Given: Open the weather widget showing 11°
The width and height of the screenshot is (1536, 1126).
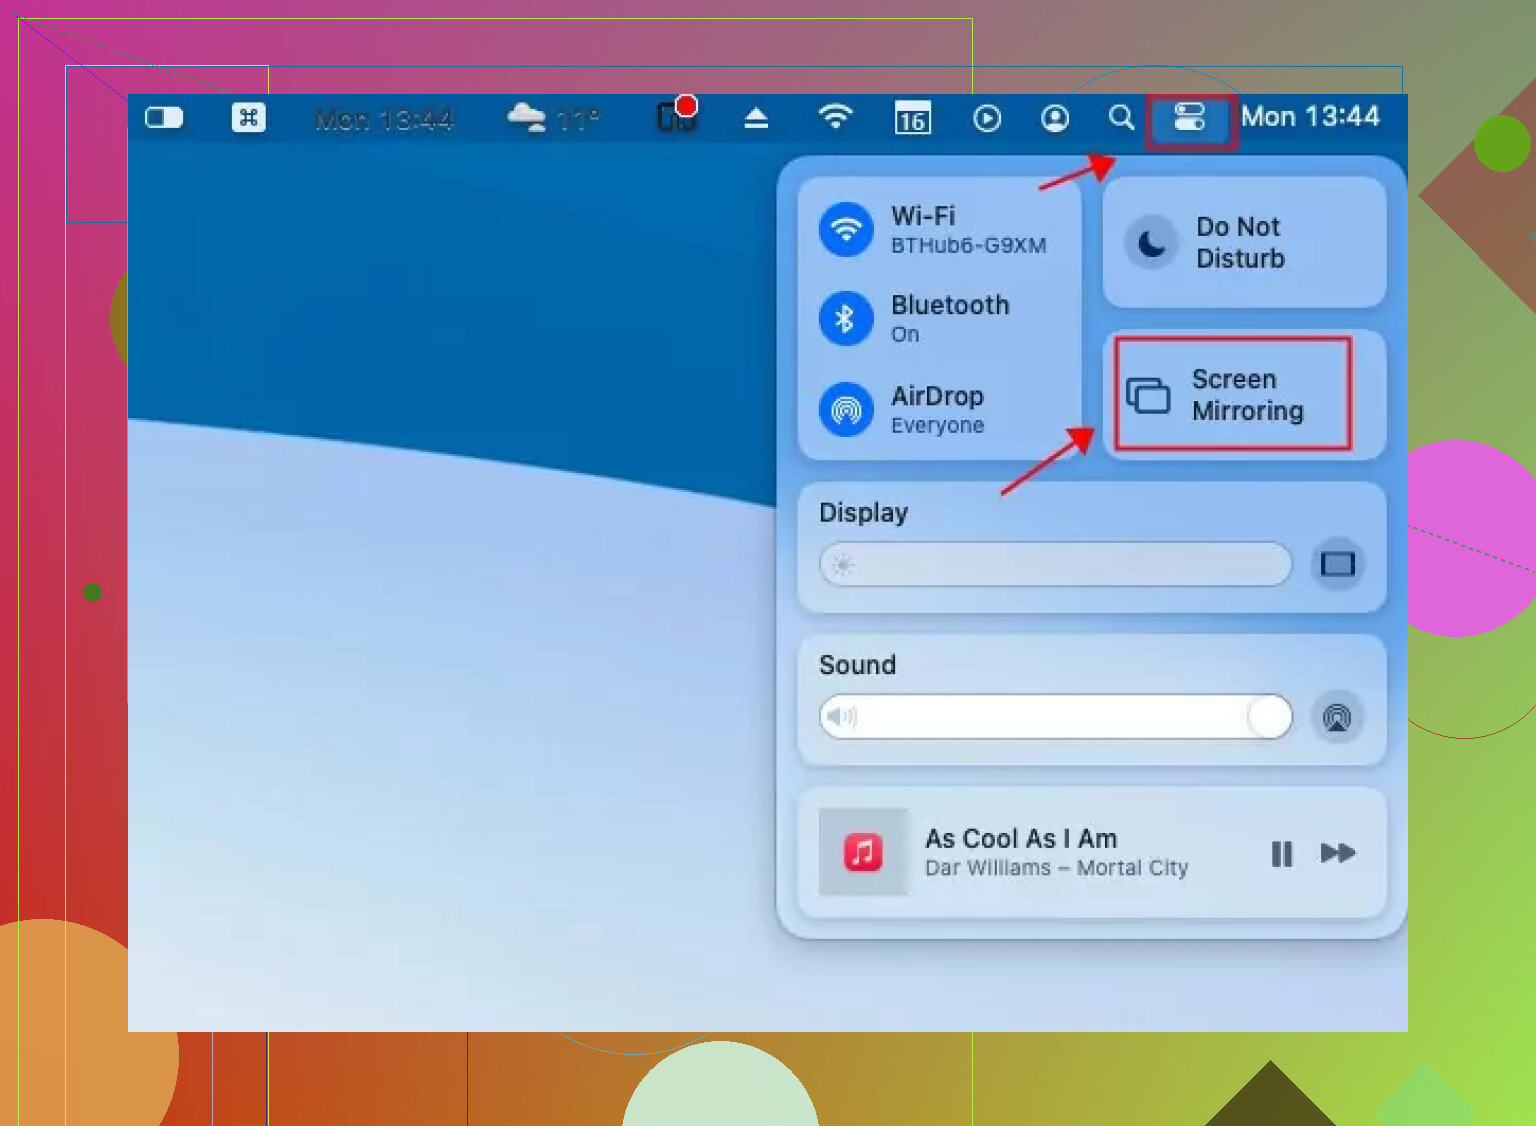Looking at the screenshot, I should click(x=553, y=120).
